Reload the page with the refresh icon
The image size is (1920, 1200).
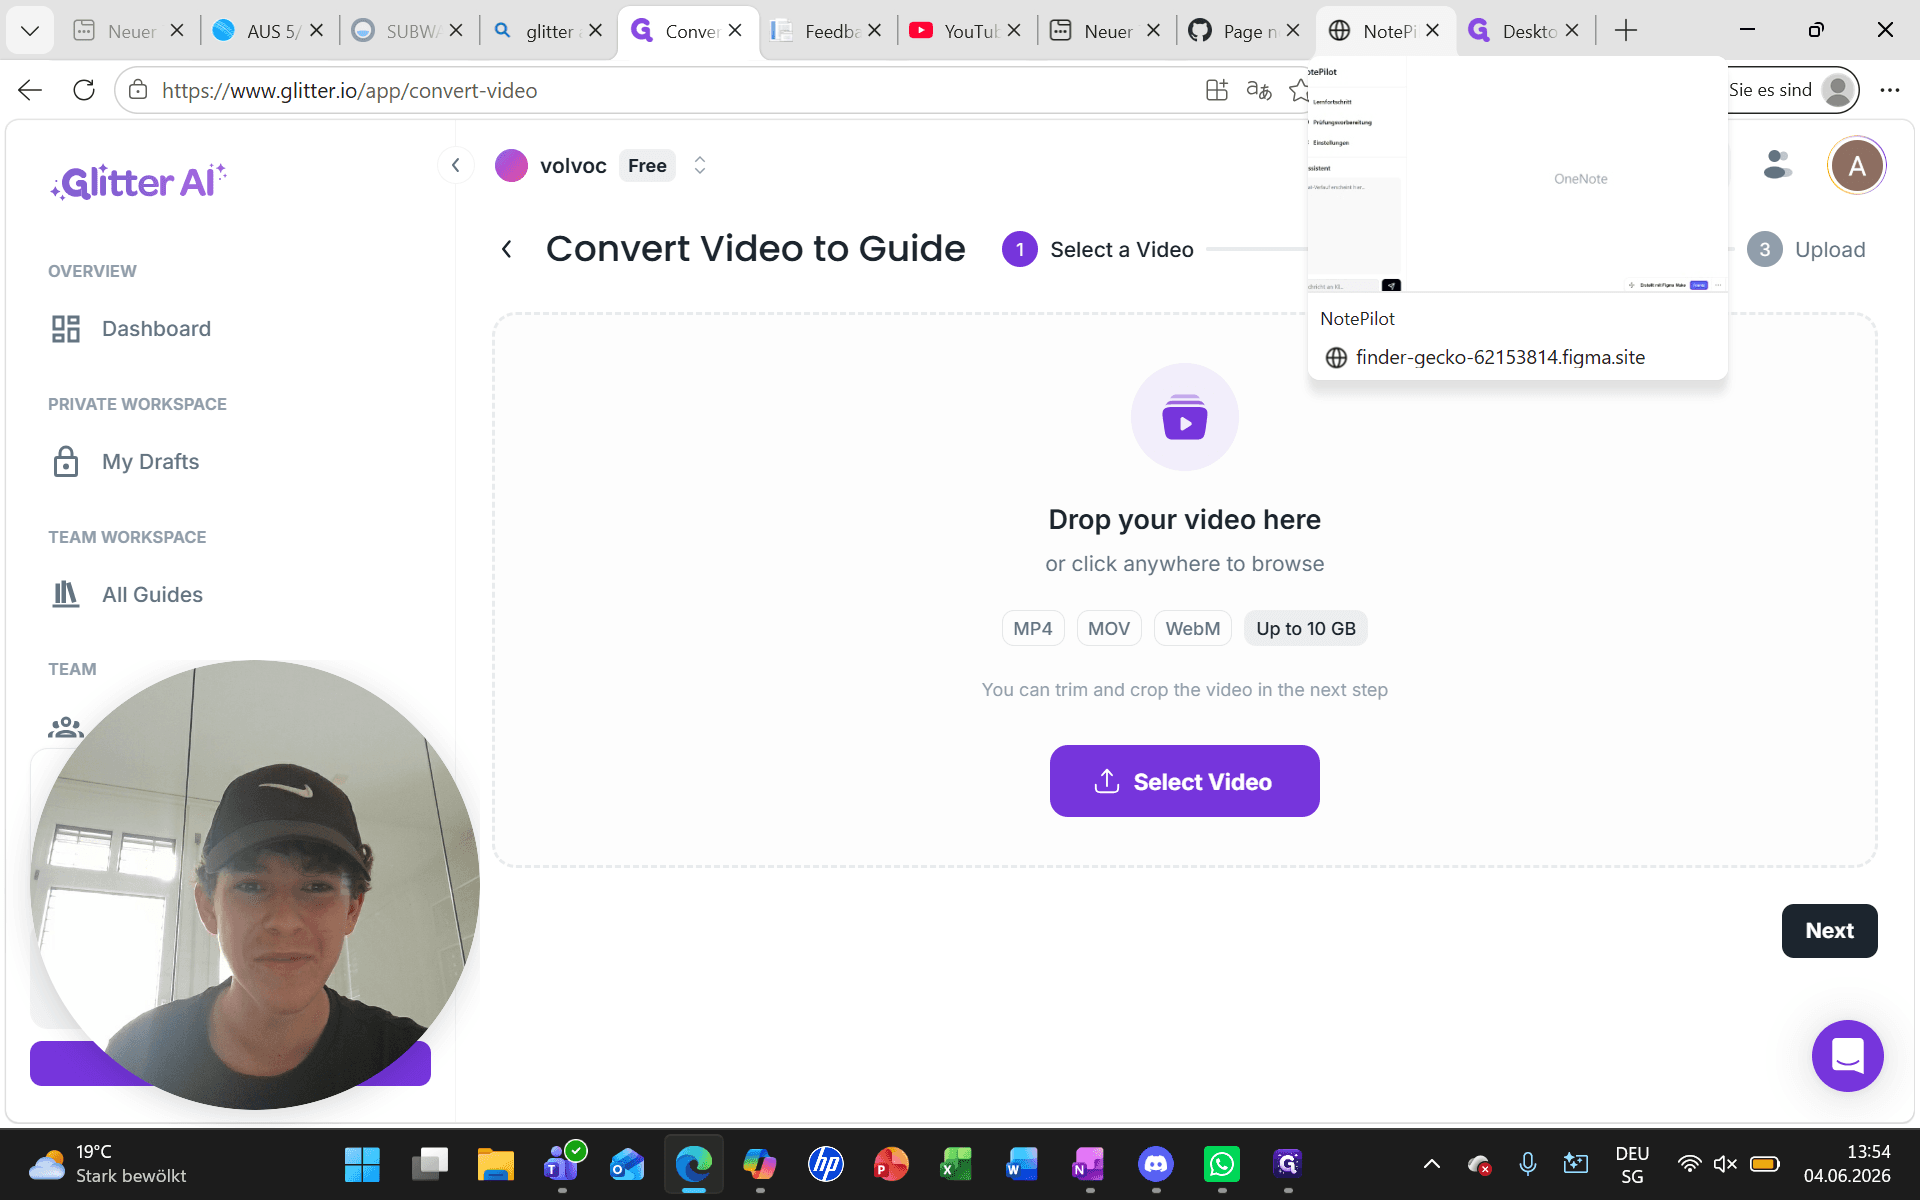pyautogui.click(x=84, y=90)
